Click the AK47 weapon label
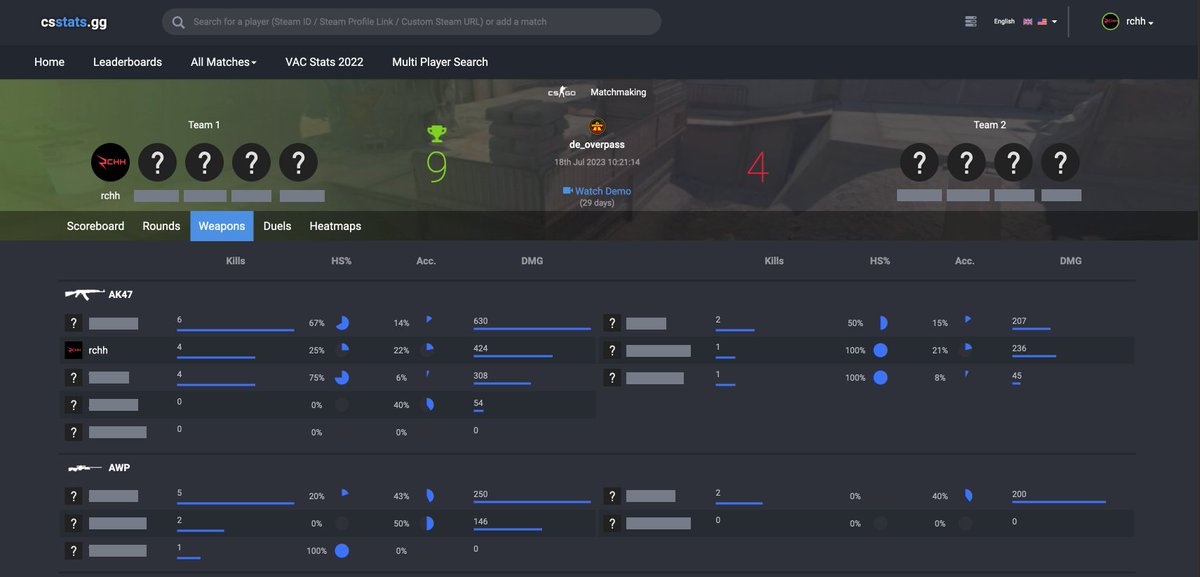 [x=121, y=295]
